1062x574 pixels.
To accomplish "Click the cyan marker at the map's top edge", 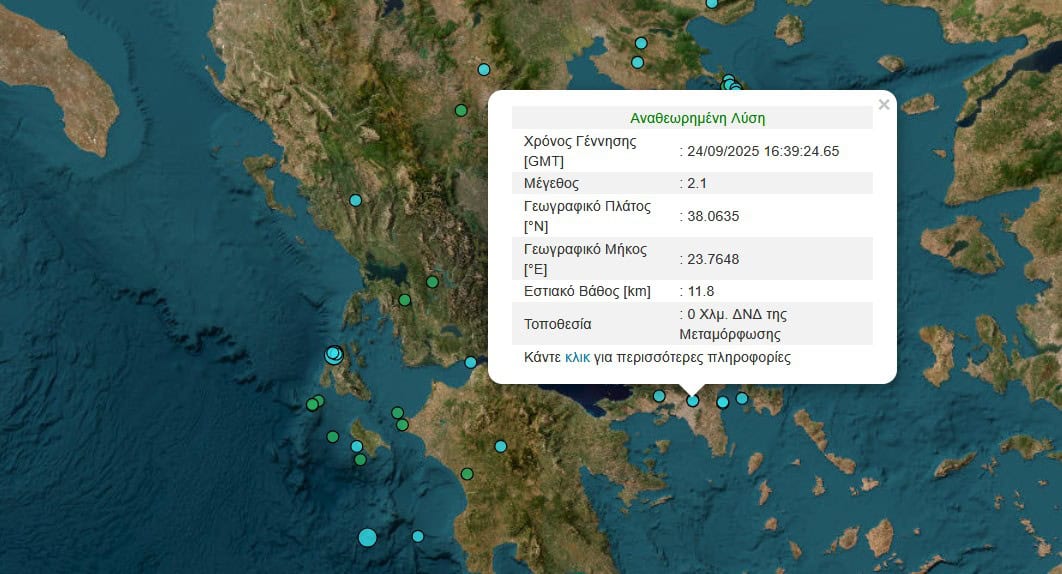I will (712, 3).
